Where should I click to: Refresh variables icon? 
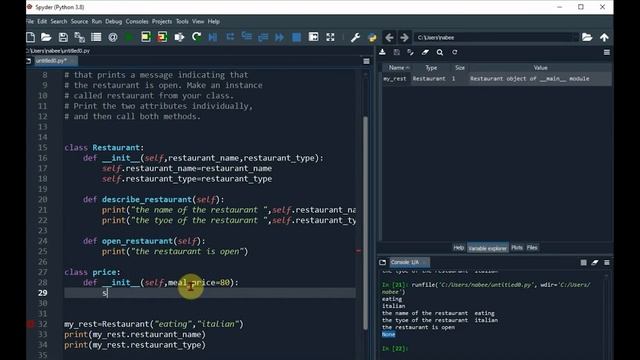(x=454, y=52)
